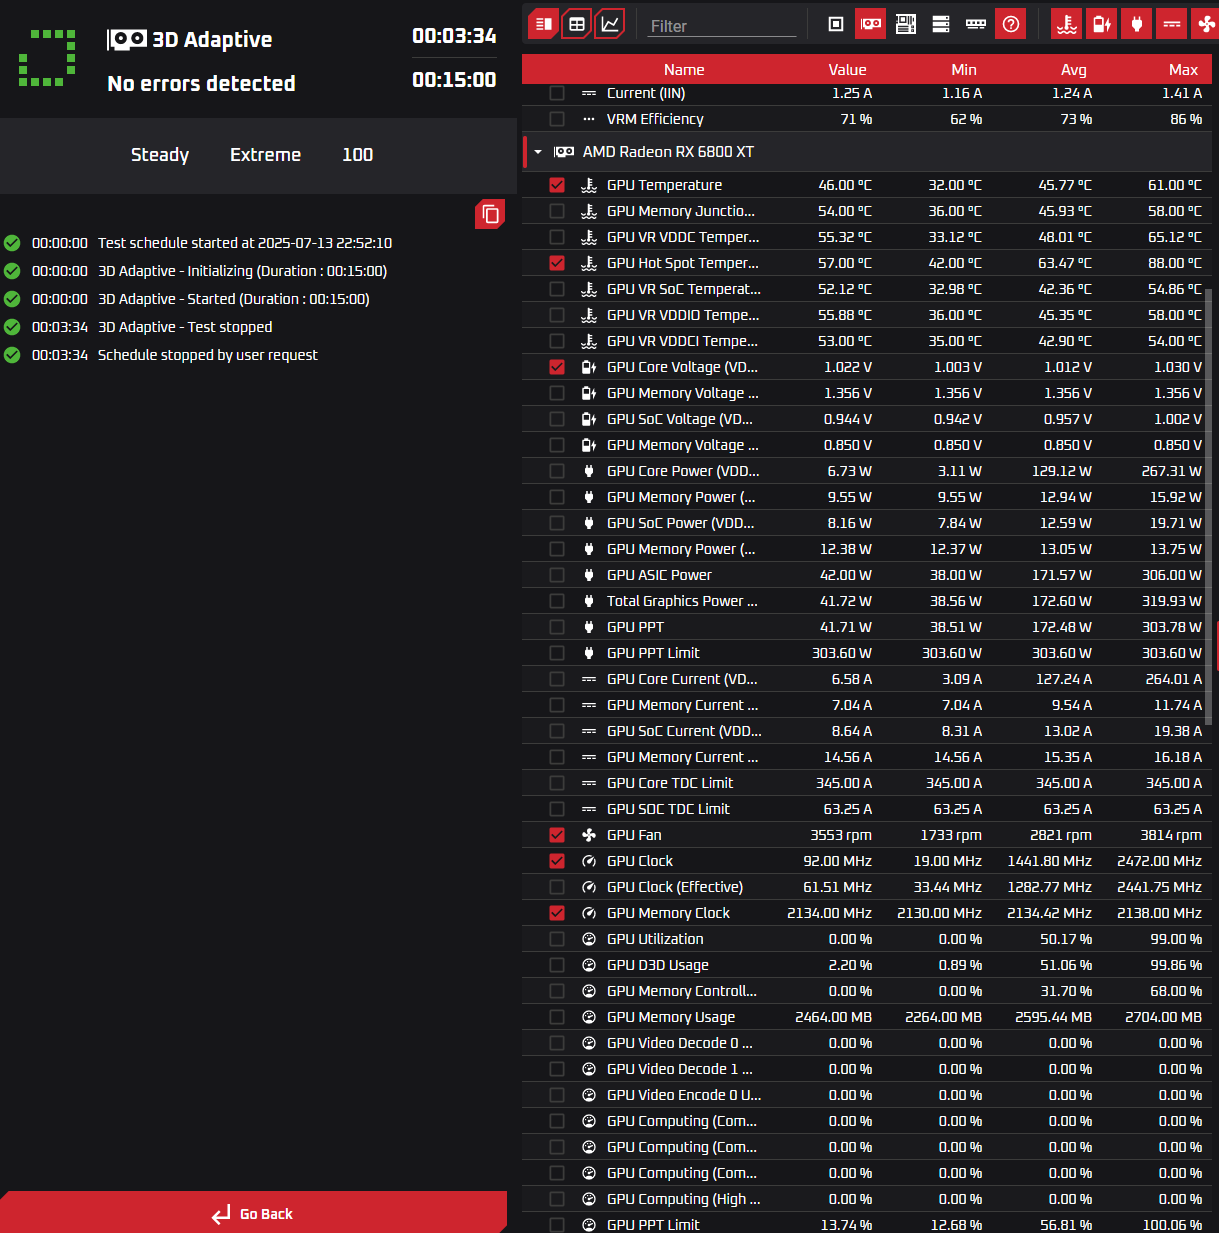The image size is (1219, 1233).
Task: Click the 'Test schedule started' log entry
Action: tap(245, 243)
